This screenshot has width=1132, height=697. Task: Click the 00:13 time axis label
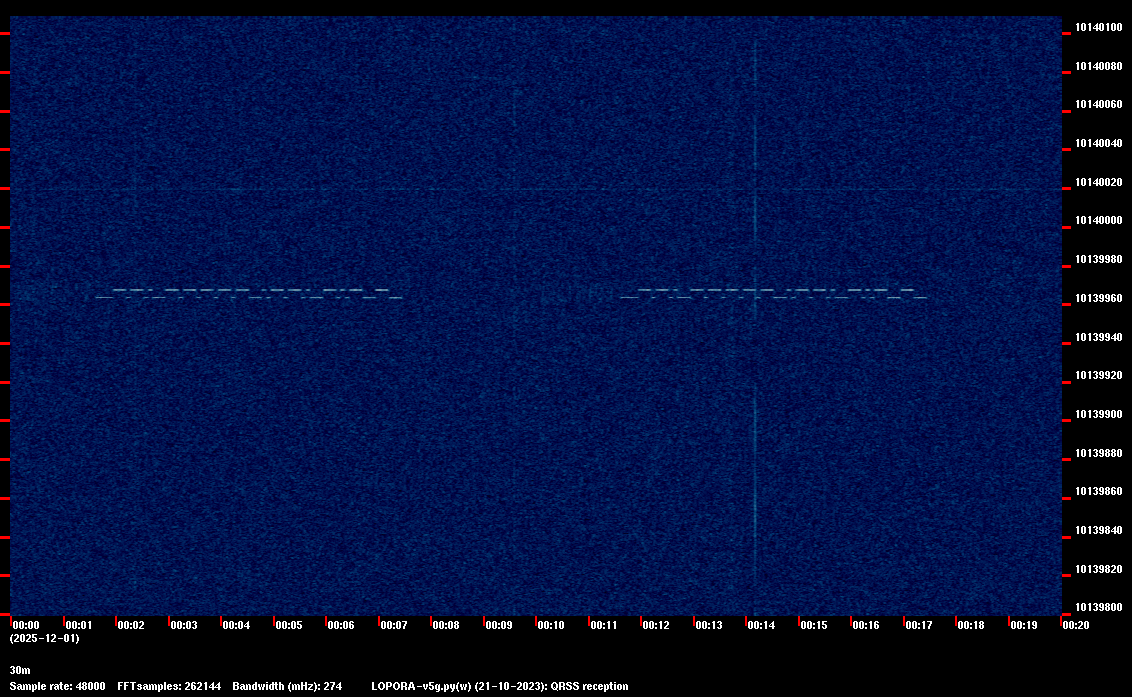708,625
